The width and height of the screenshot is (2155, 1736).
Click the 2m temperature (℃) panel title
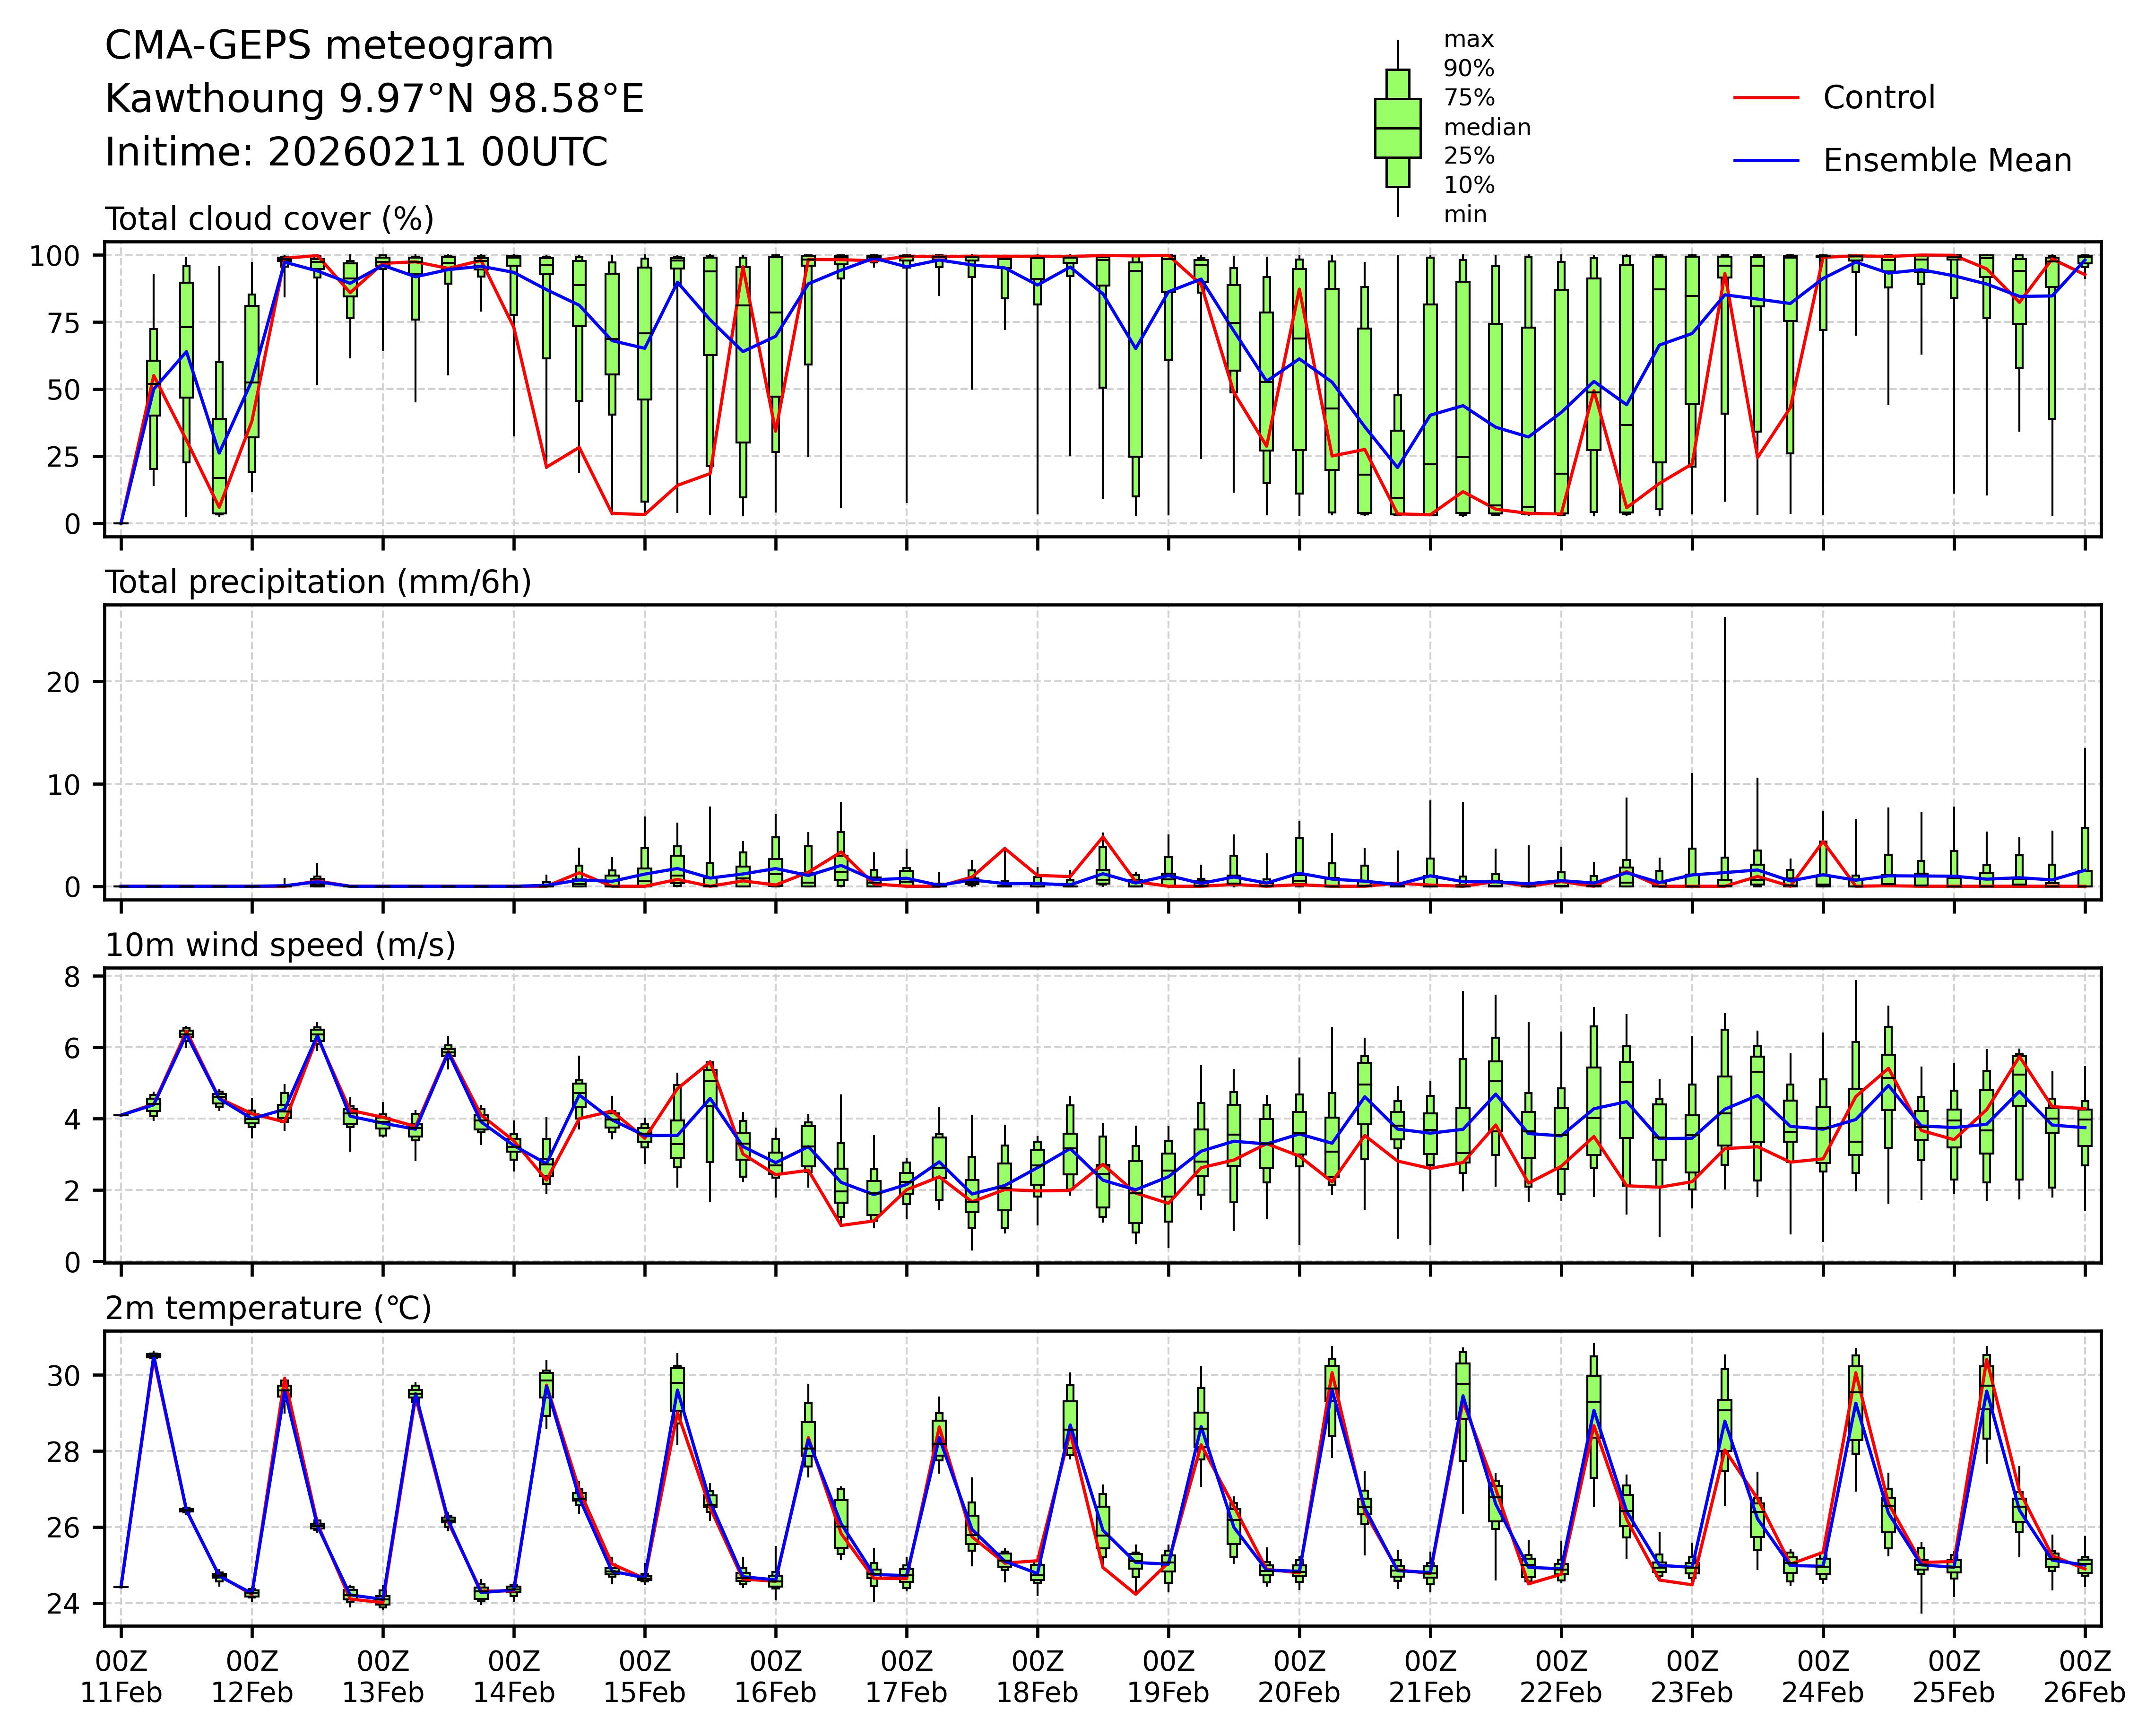click(268, 1308)
